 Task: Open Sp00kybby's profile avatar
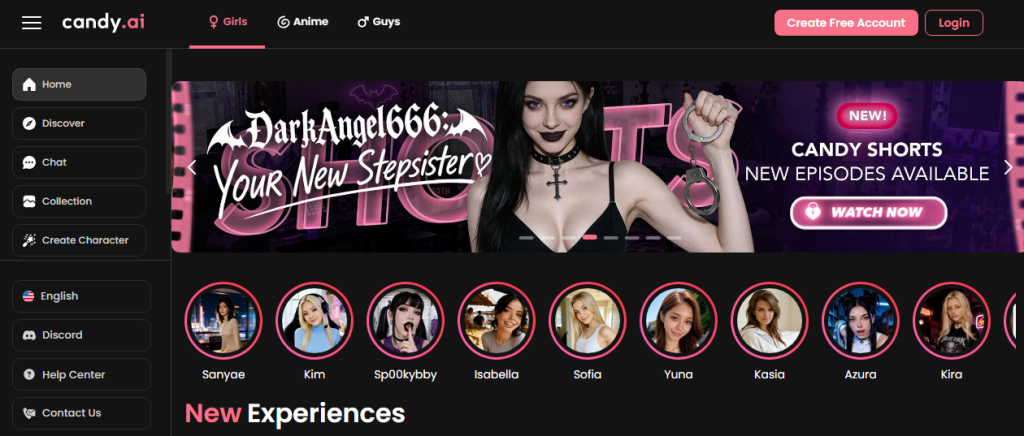point(406,320)
